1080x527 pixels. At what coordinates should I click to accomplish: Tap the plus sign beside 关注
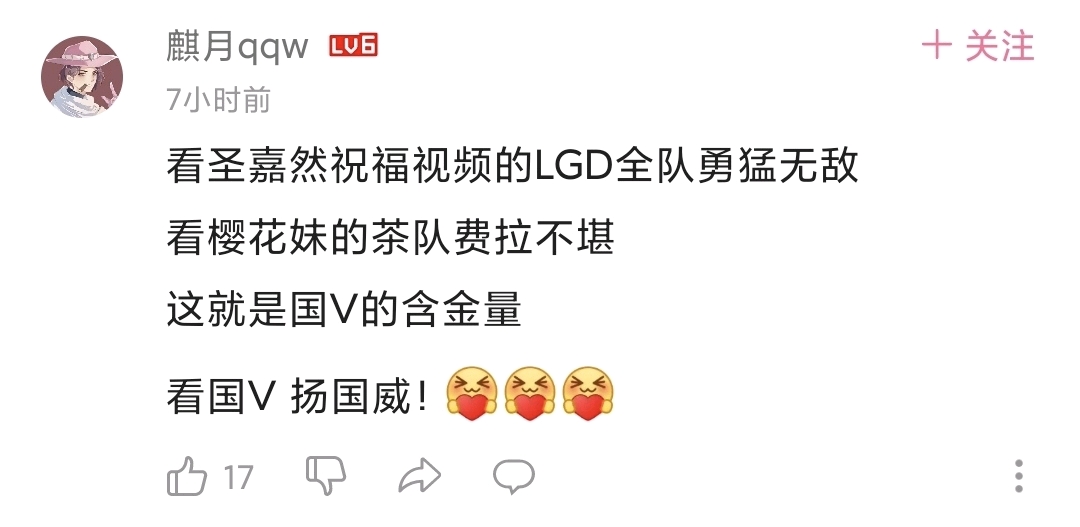click(937, 45)
